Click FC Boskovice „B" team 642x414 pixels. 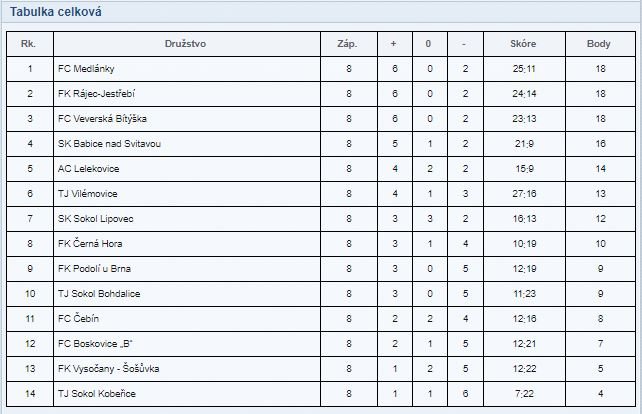click(95, 344)
